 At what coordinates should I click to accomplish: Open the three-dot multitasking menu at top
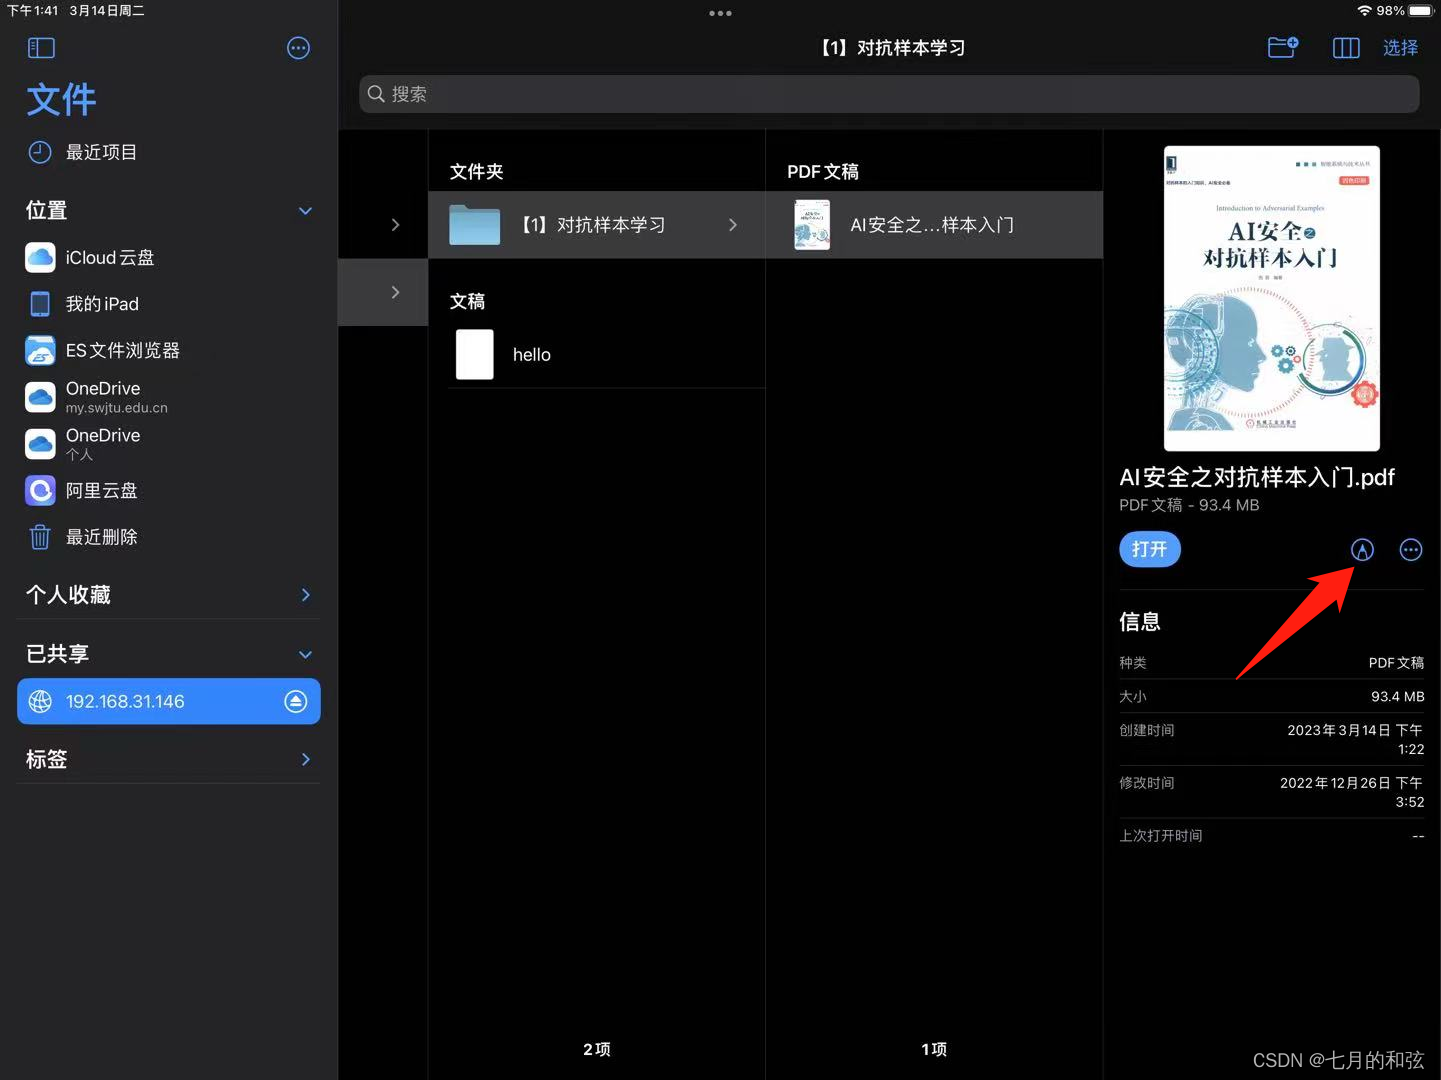[720, 13]
